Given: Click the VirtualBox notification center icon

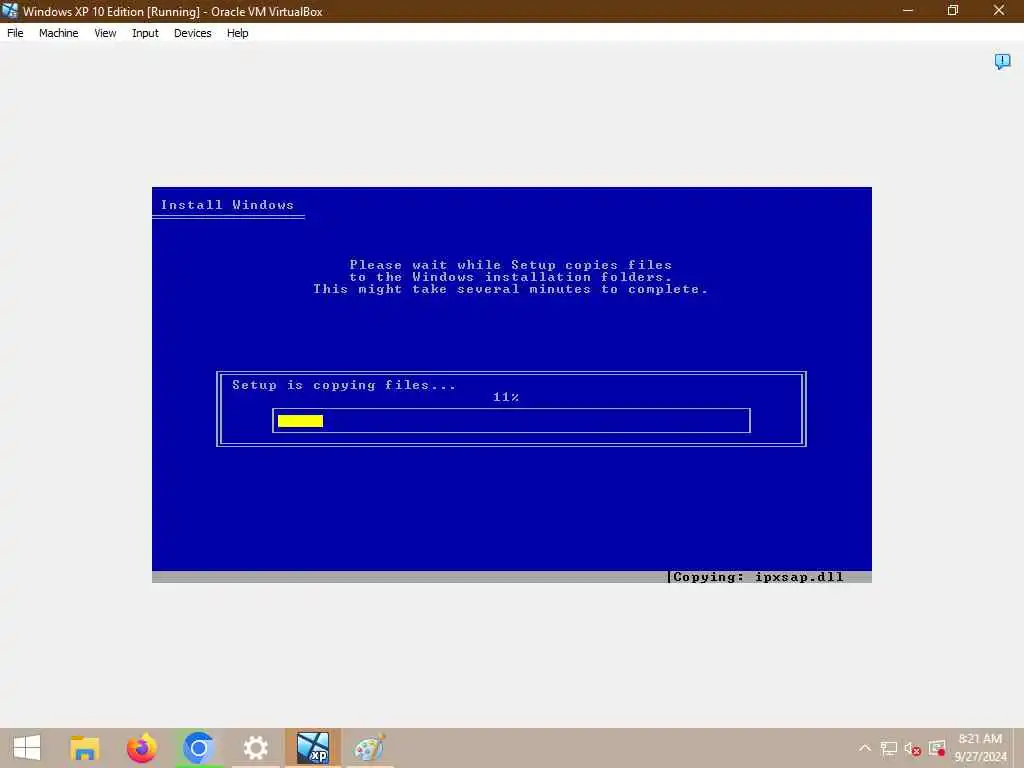Looking at the screenshot, I should (1002, 61).
